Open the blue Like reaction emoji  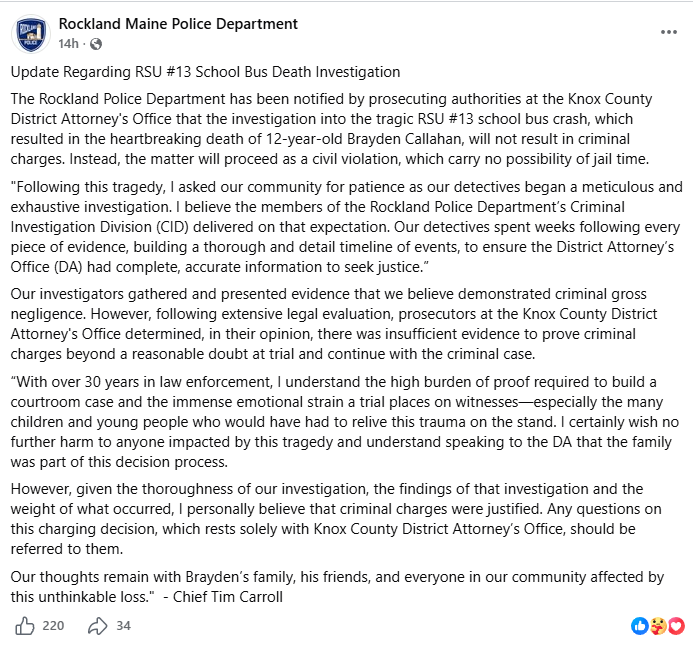pos(640,626)
